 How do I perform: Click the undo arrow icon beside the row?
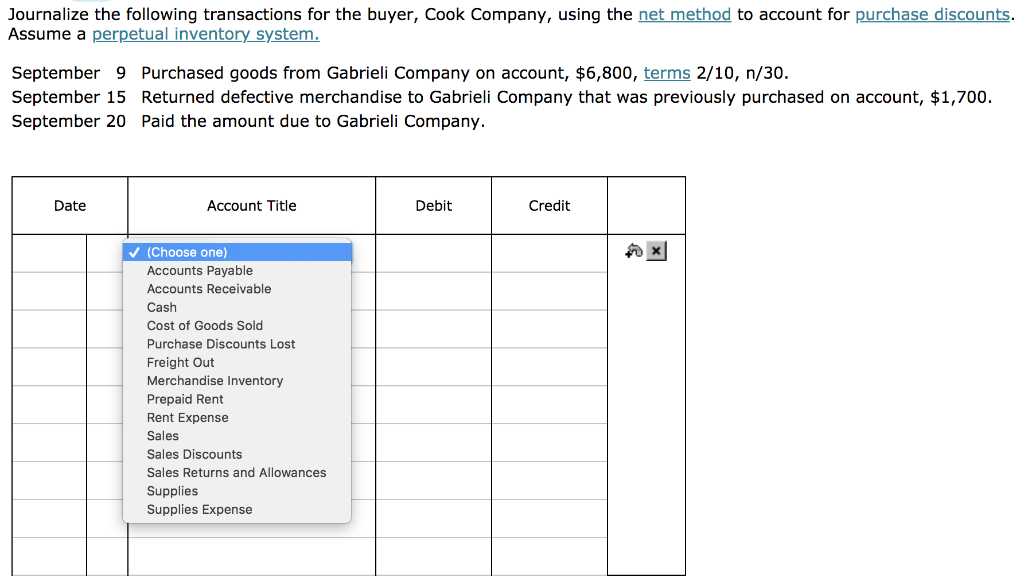(633, 251)
